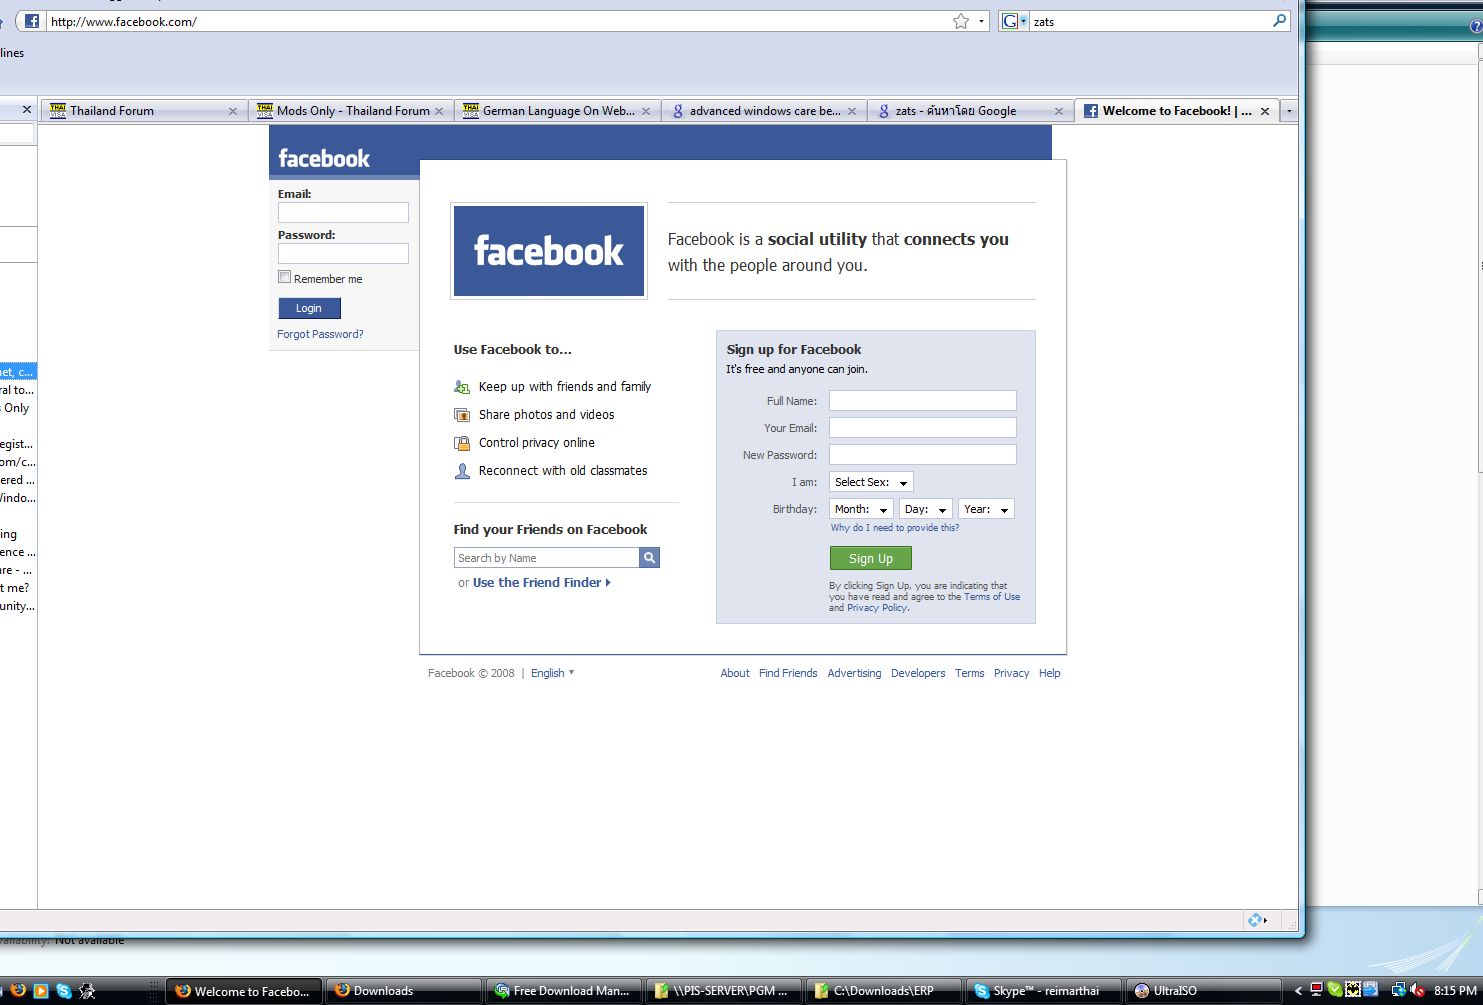Viewport: 1483px width, 1005px height.
Task: Open the Help footer link
Action: 1049,673
